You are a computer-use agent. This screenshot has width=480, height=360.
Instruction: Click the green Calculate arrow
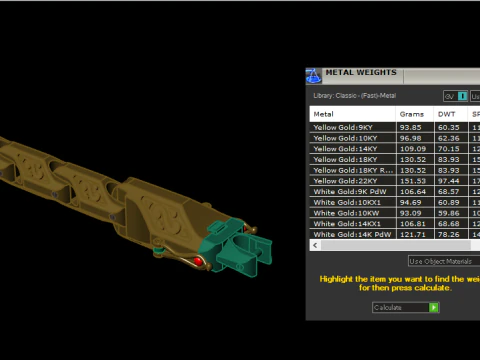[x=434, y=307]
